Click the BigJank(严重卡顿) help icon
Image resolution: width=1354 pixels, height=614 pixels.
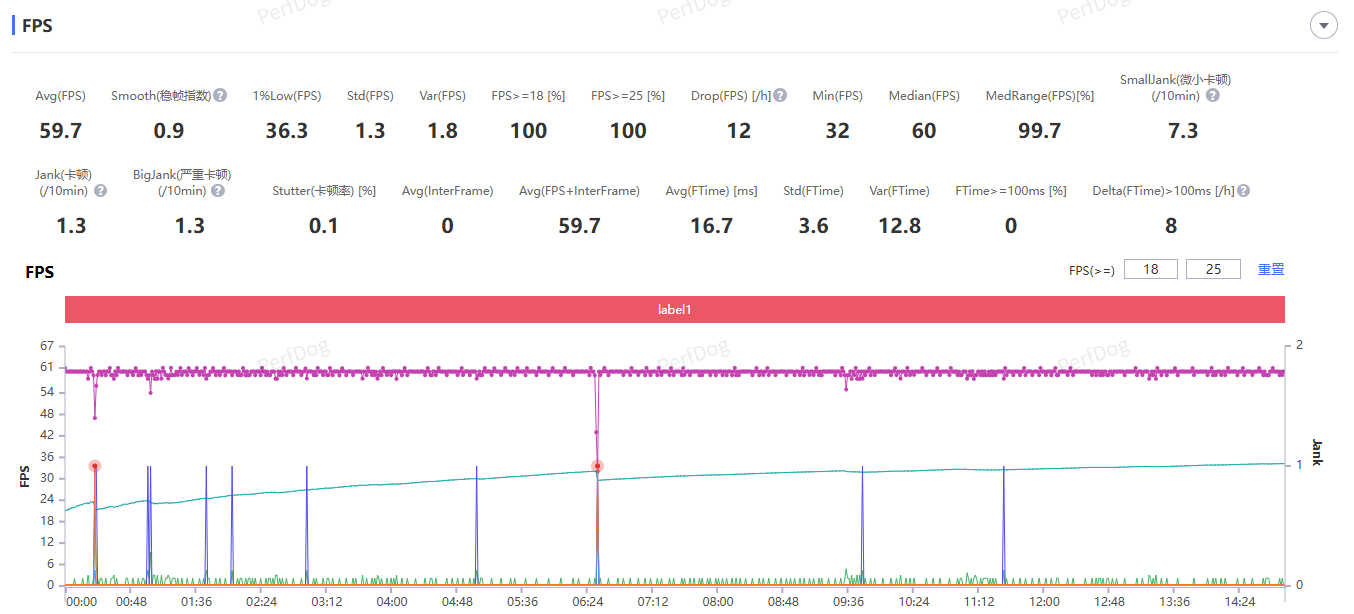(x=218, y=191)
